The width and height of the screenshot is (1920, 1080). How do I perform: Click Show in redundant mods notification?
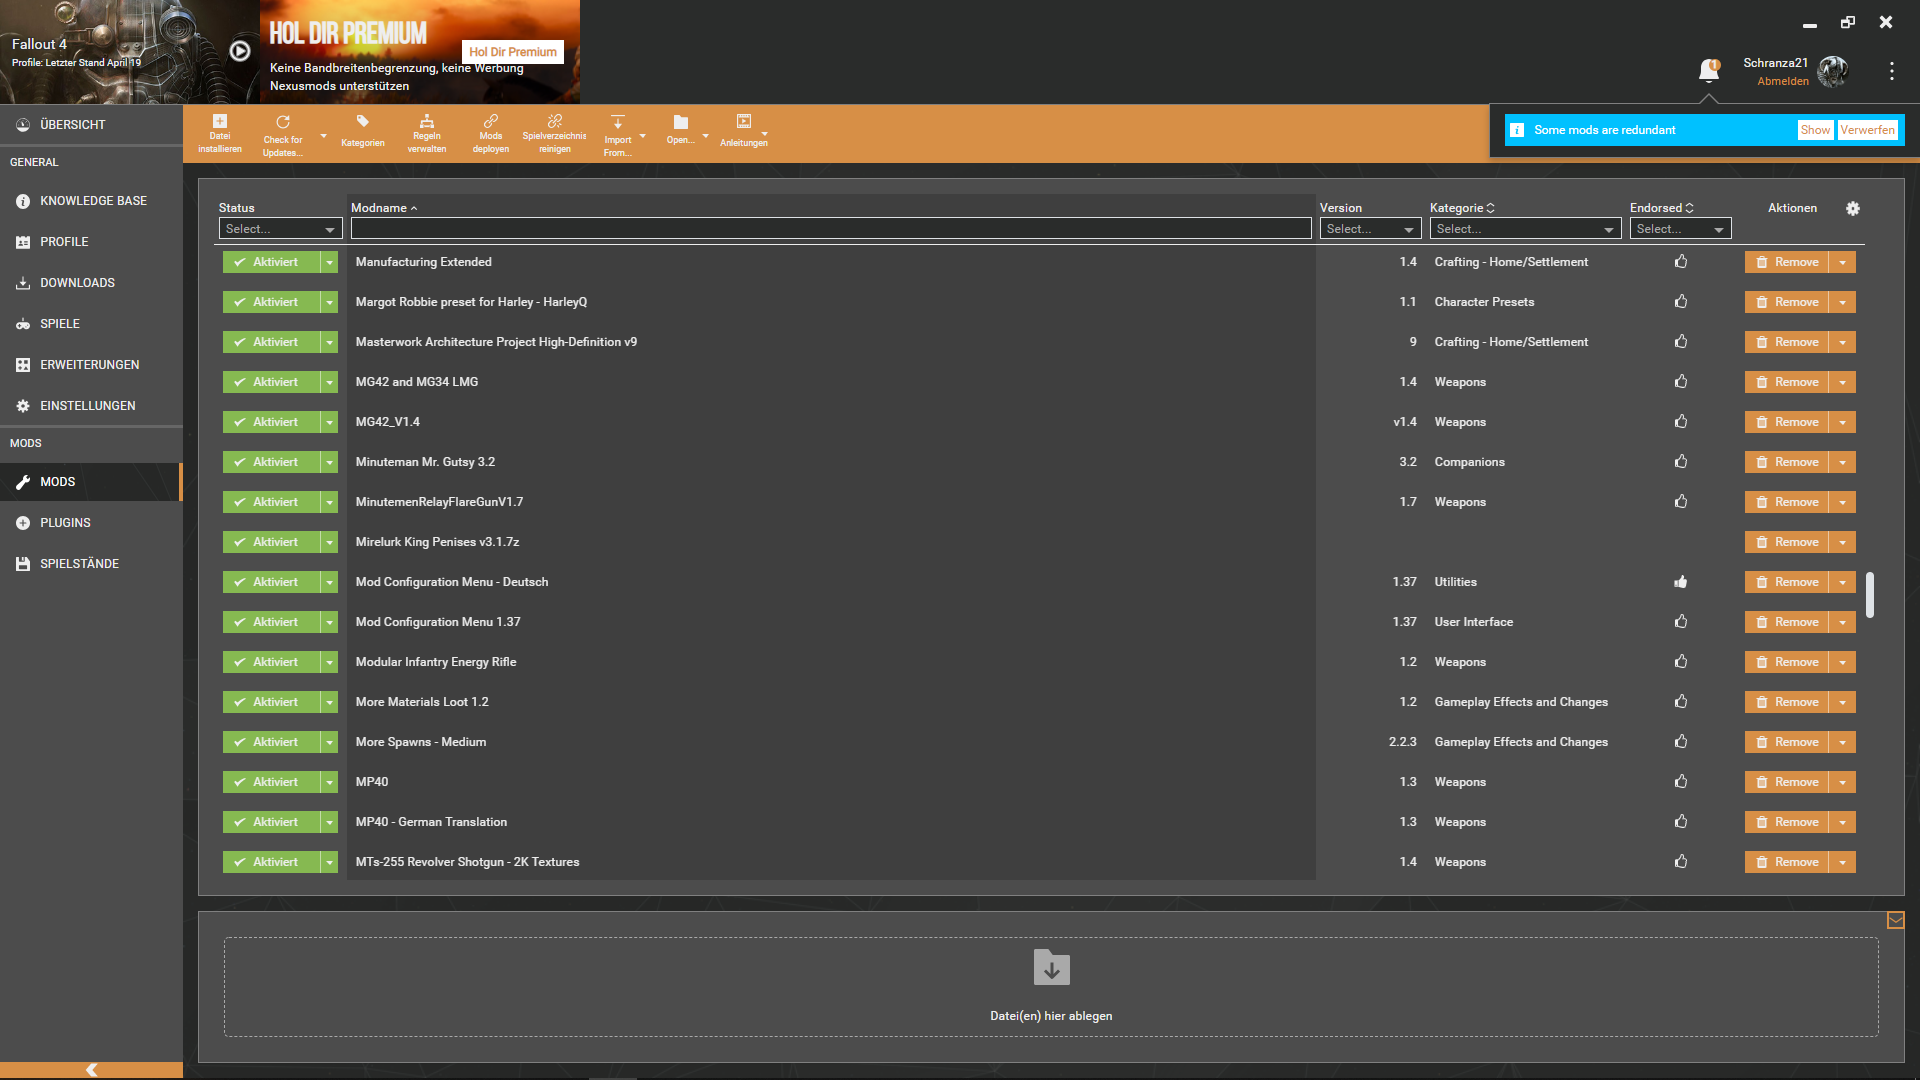pos(1815,130)
